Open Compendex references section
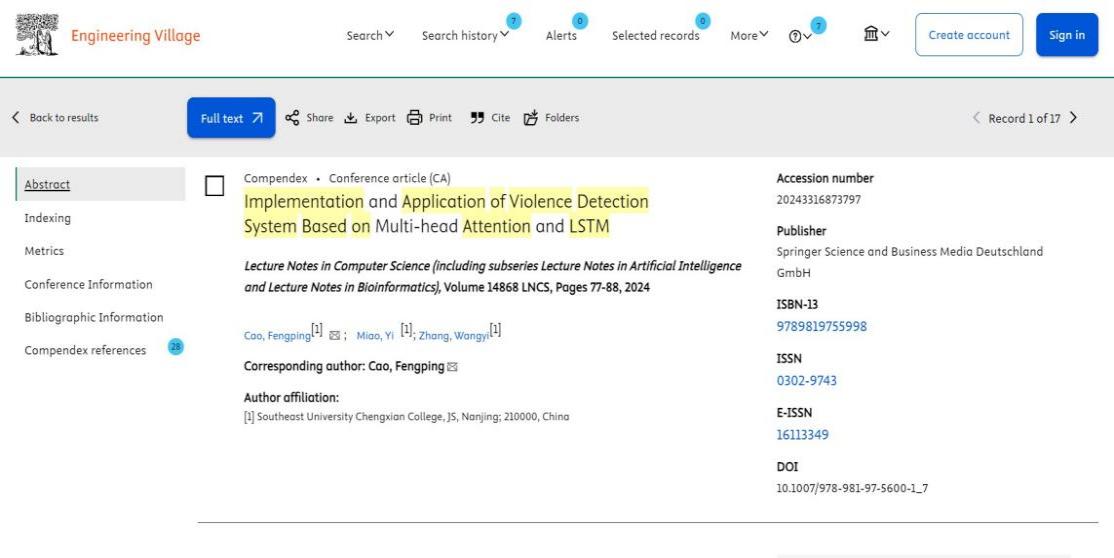This screenshot has width=1114, height=558. pyautogui.click(x=85, y=350)
